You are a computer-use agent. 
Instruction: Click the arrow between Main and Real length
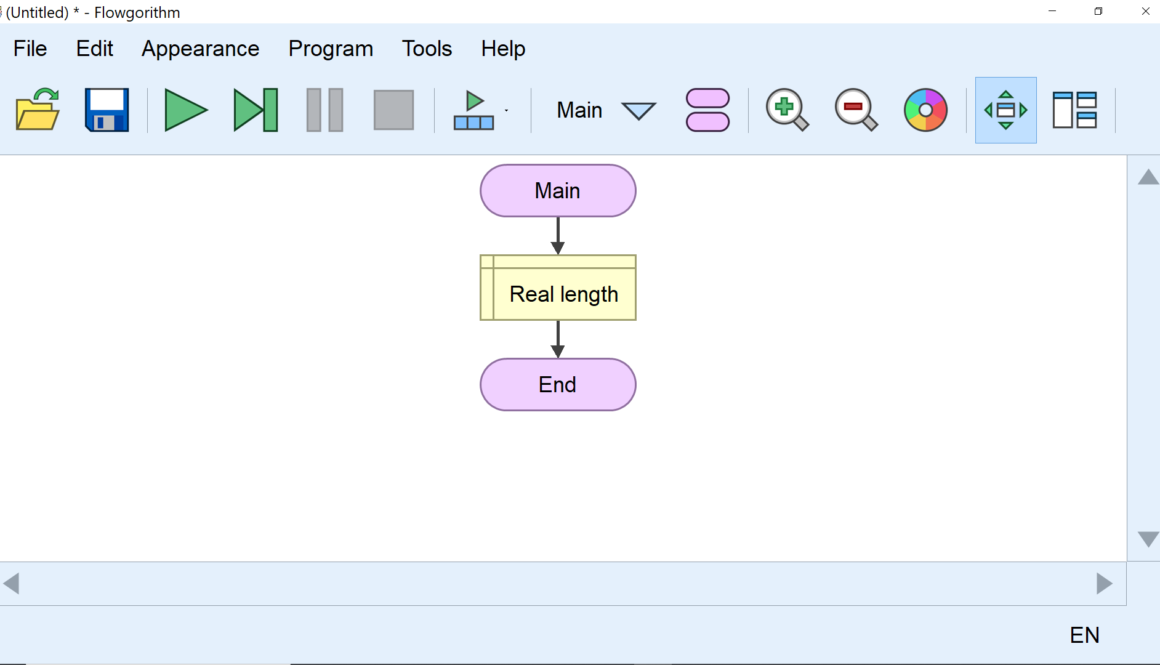(x=558, y=236)
